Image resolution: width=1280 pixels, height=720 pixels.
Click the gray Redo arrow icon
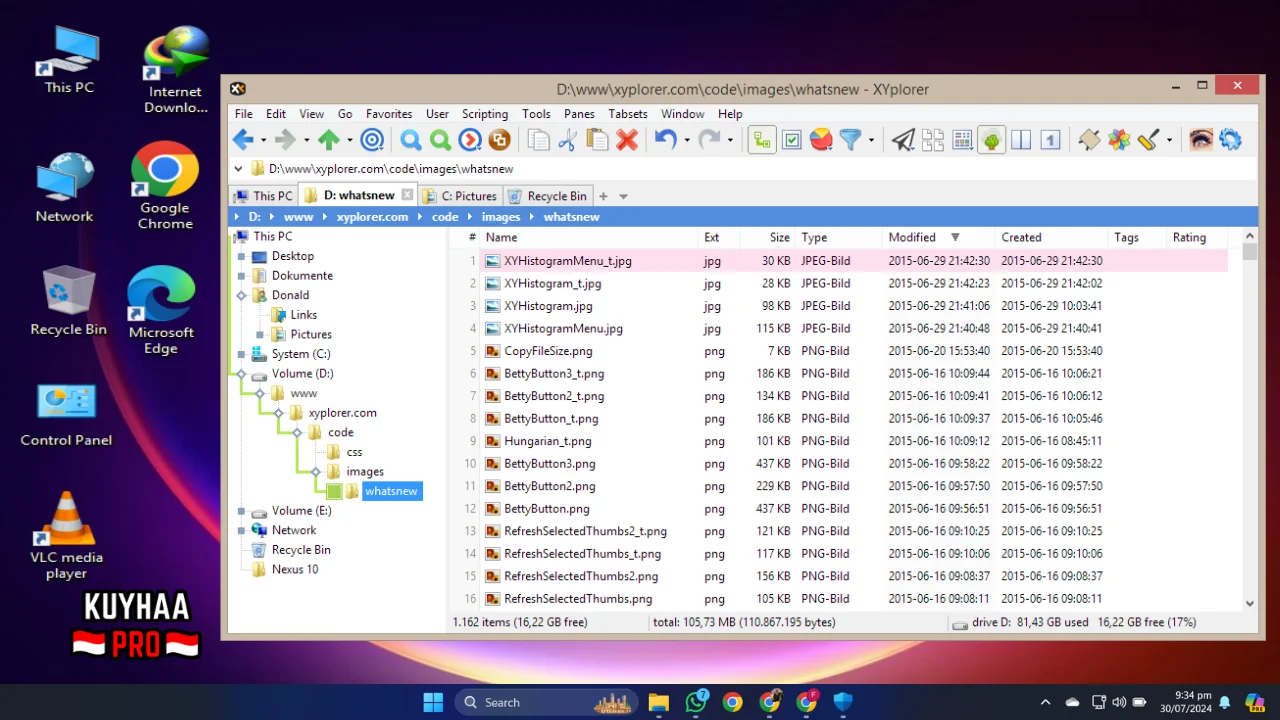[x=709, y=140]
